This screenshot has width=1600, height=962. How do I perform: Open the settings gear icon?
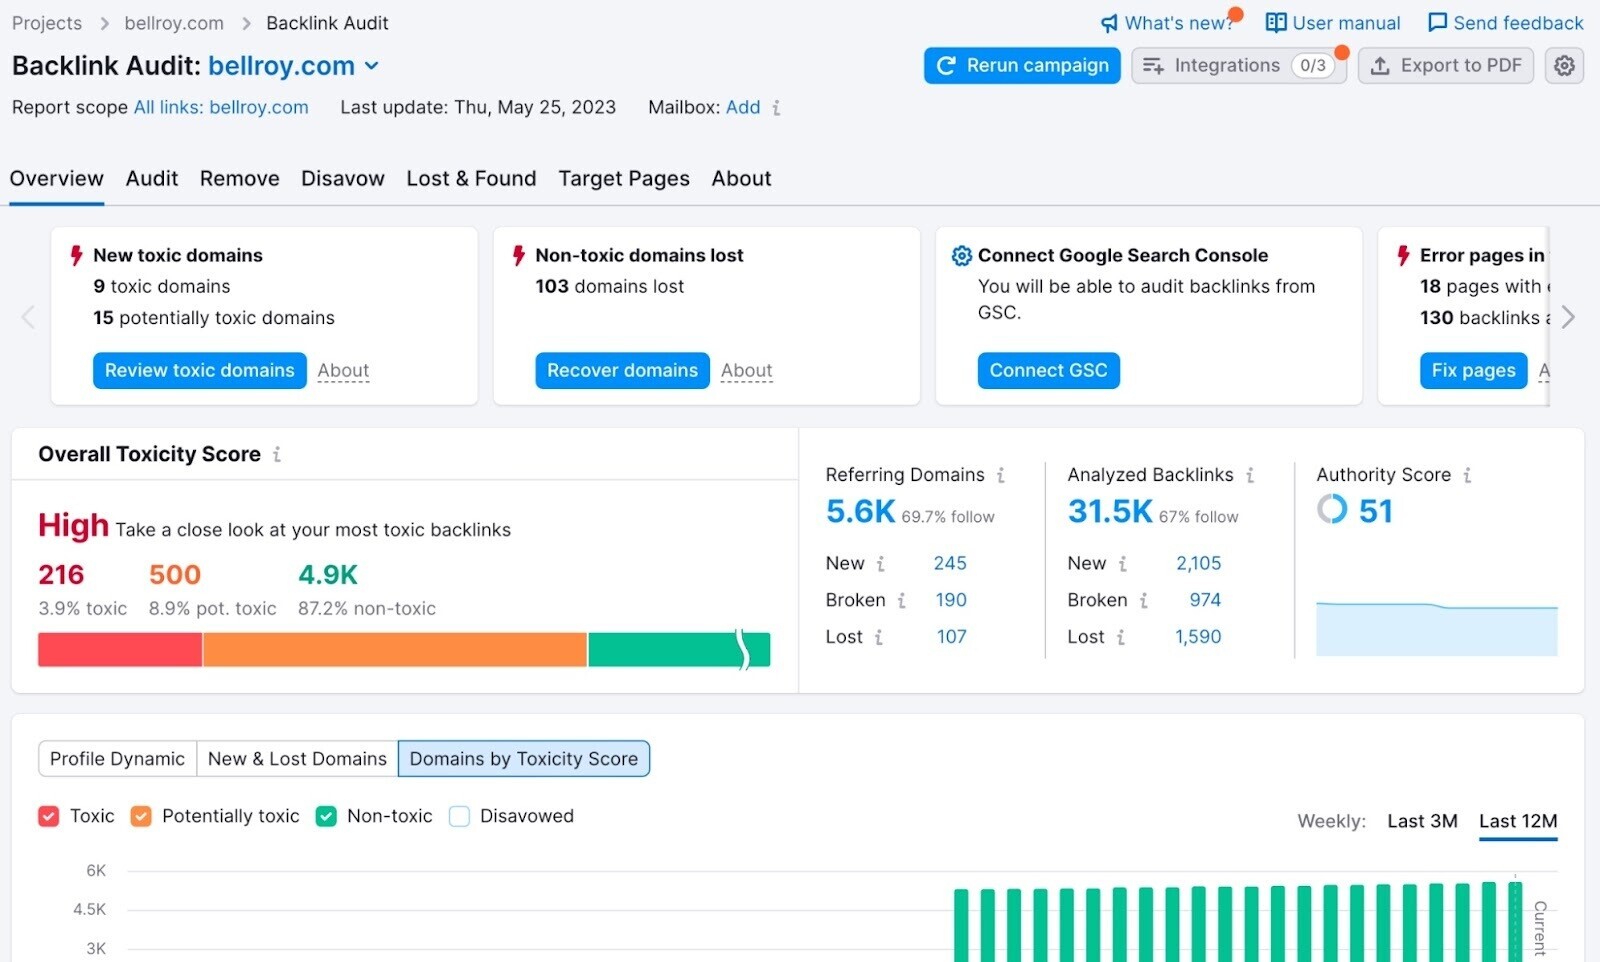[1564, 66]
